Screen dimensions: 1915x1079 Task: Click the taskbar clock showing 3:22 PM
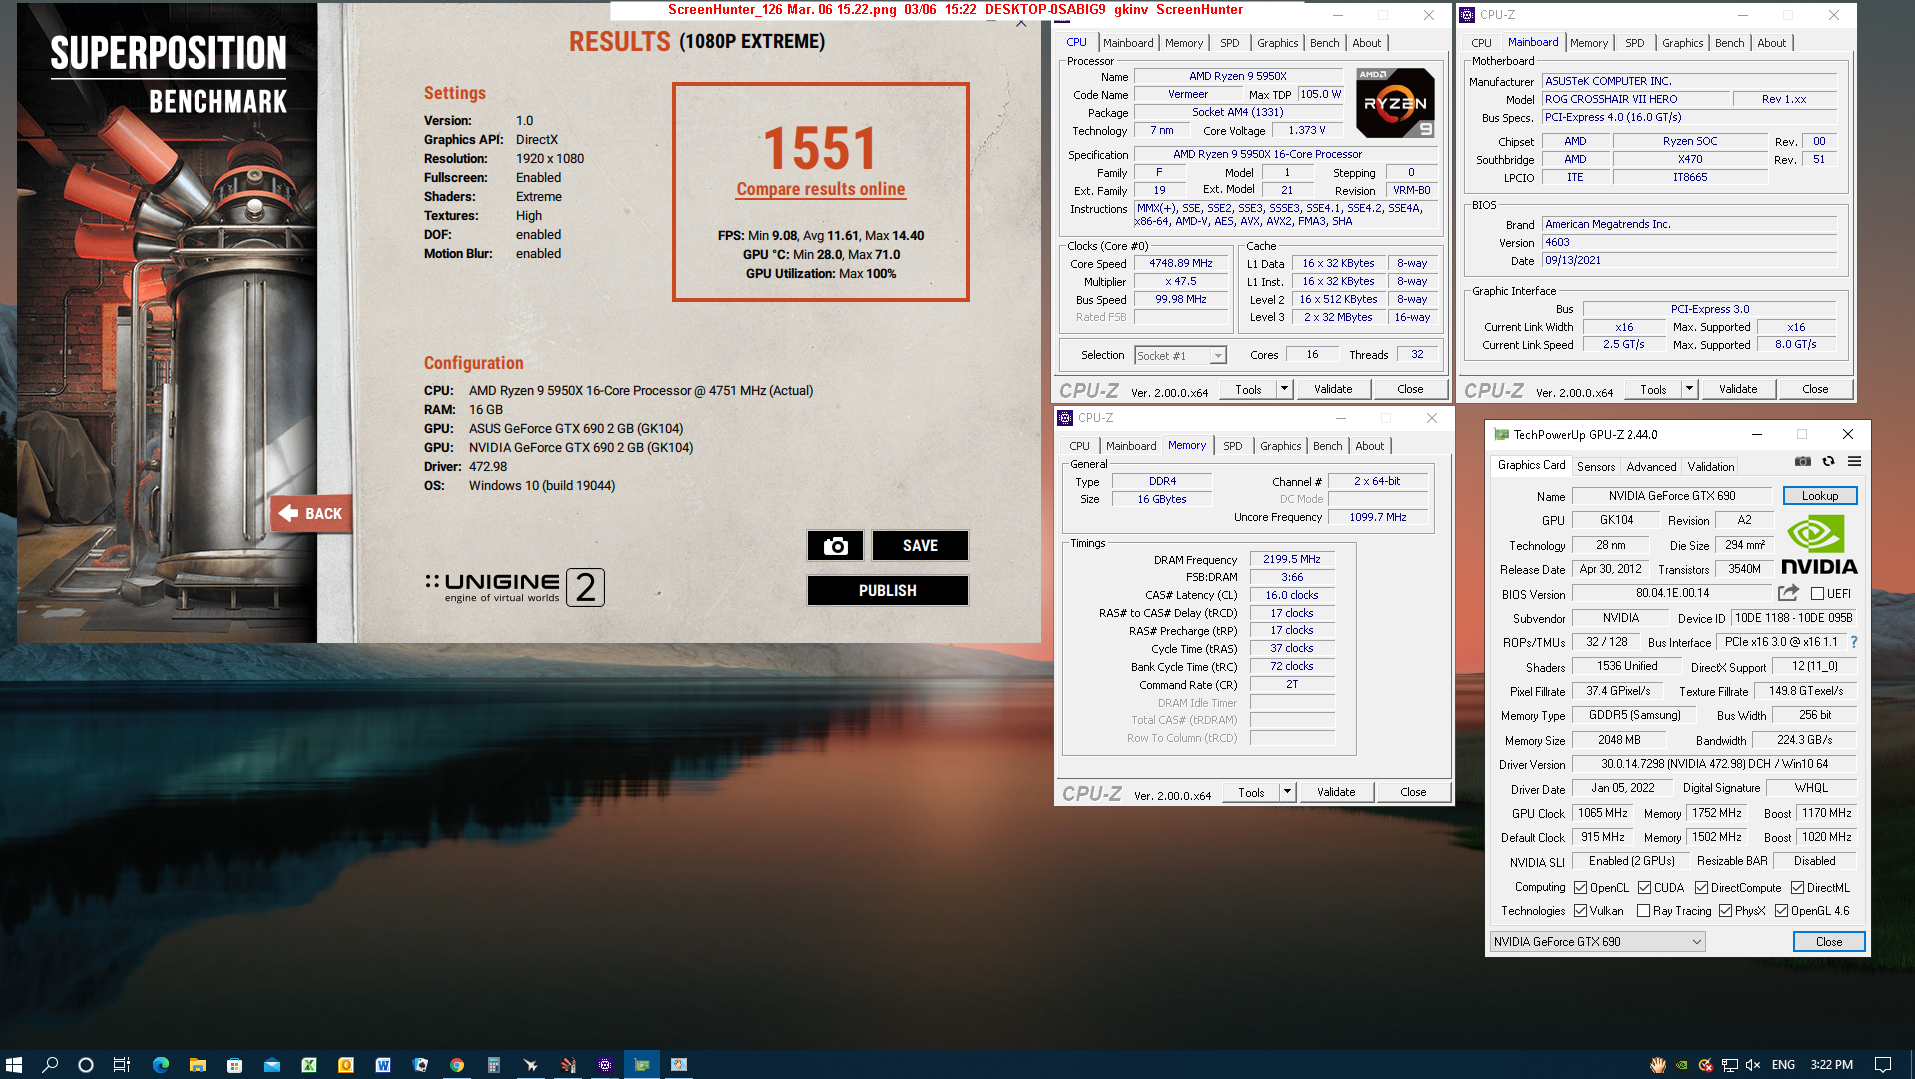(1831, 1065)
